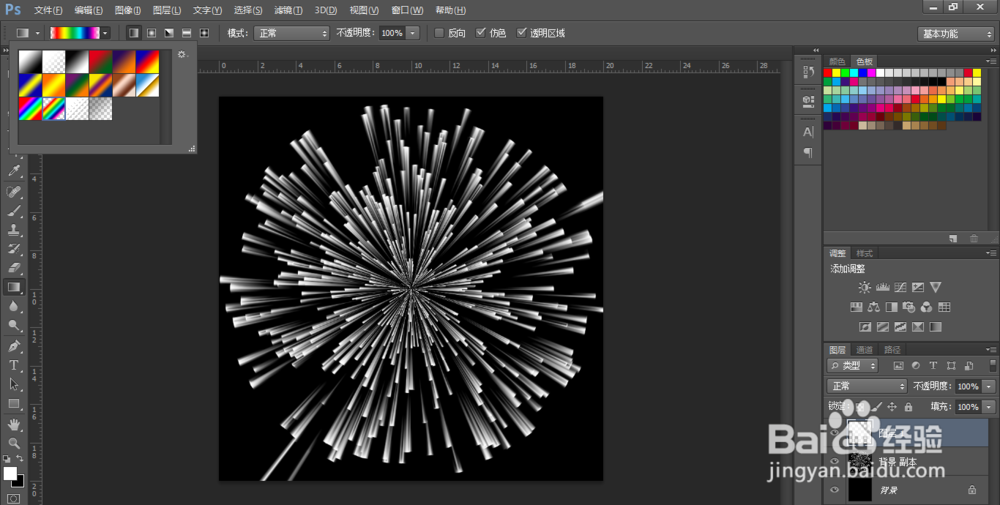The width and height of the screenshot is (1000, 505).
Task: Toggle Quick Mask mode
Action: [13, 499]
